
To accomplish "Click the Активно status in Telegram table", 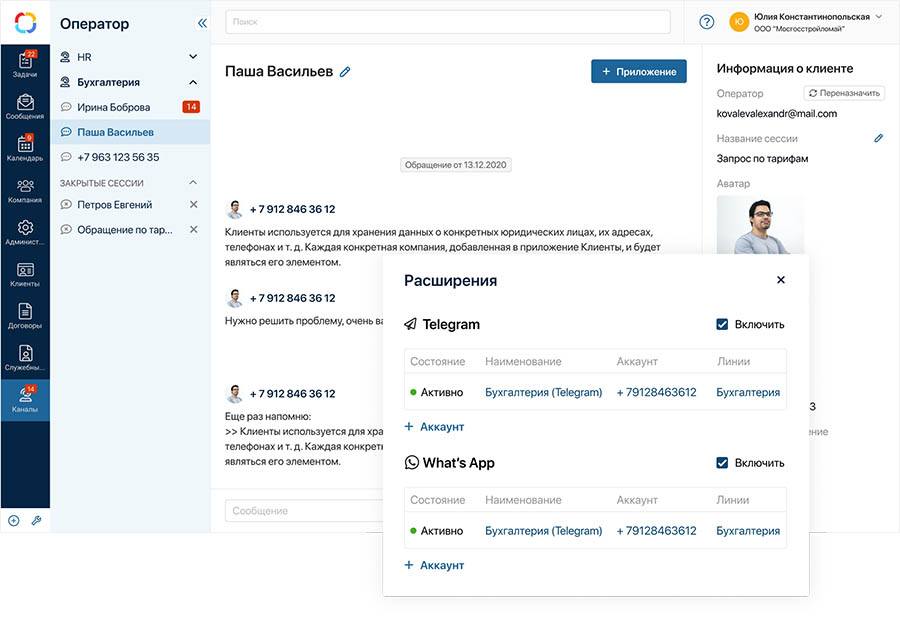I will [x=437, y=392].
